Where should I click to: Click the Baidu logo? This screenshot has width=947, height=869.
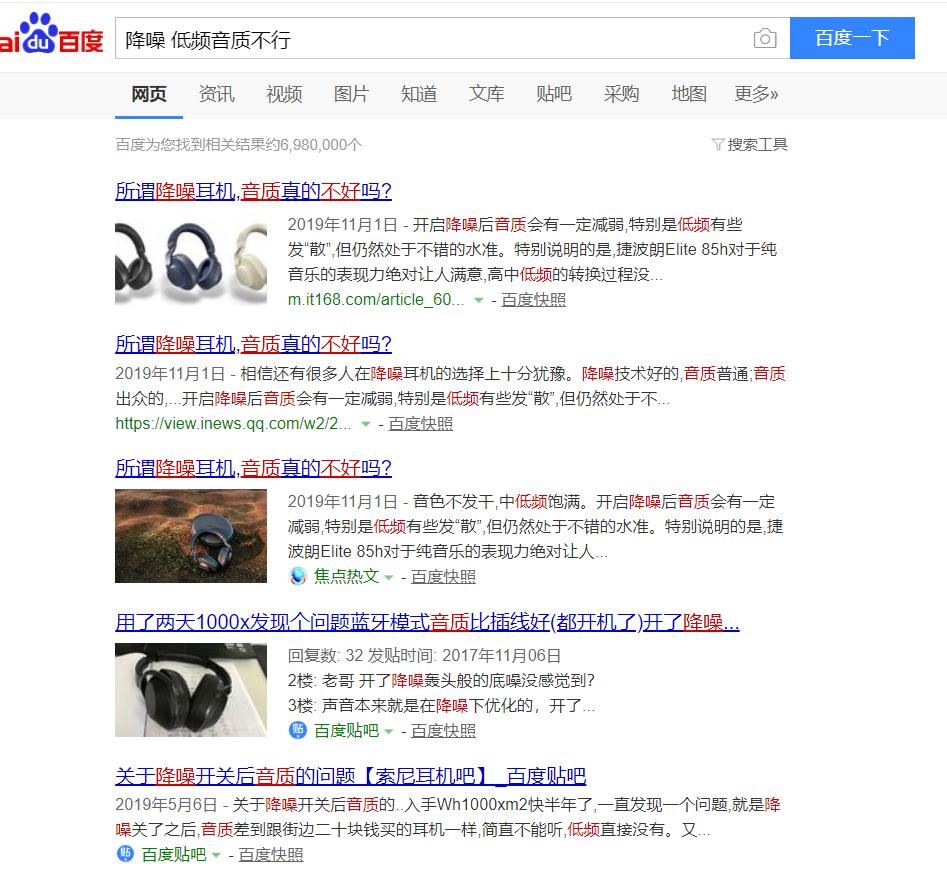pos(50,38)
